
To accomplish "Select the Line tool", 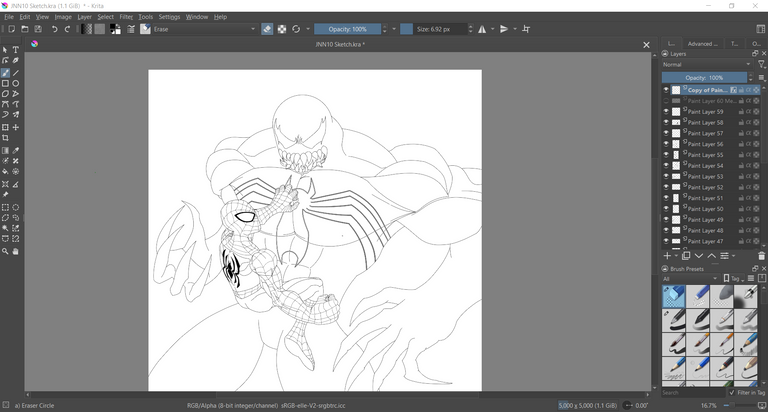I will click(16, 73).
